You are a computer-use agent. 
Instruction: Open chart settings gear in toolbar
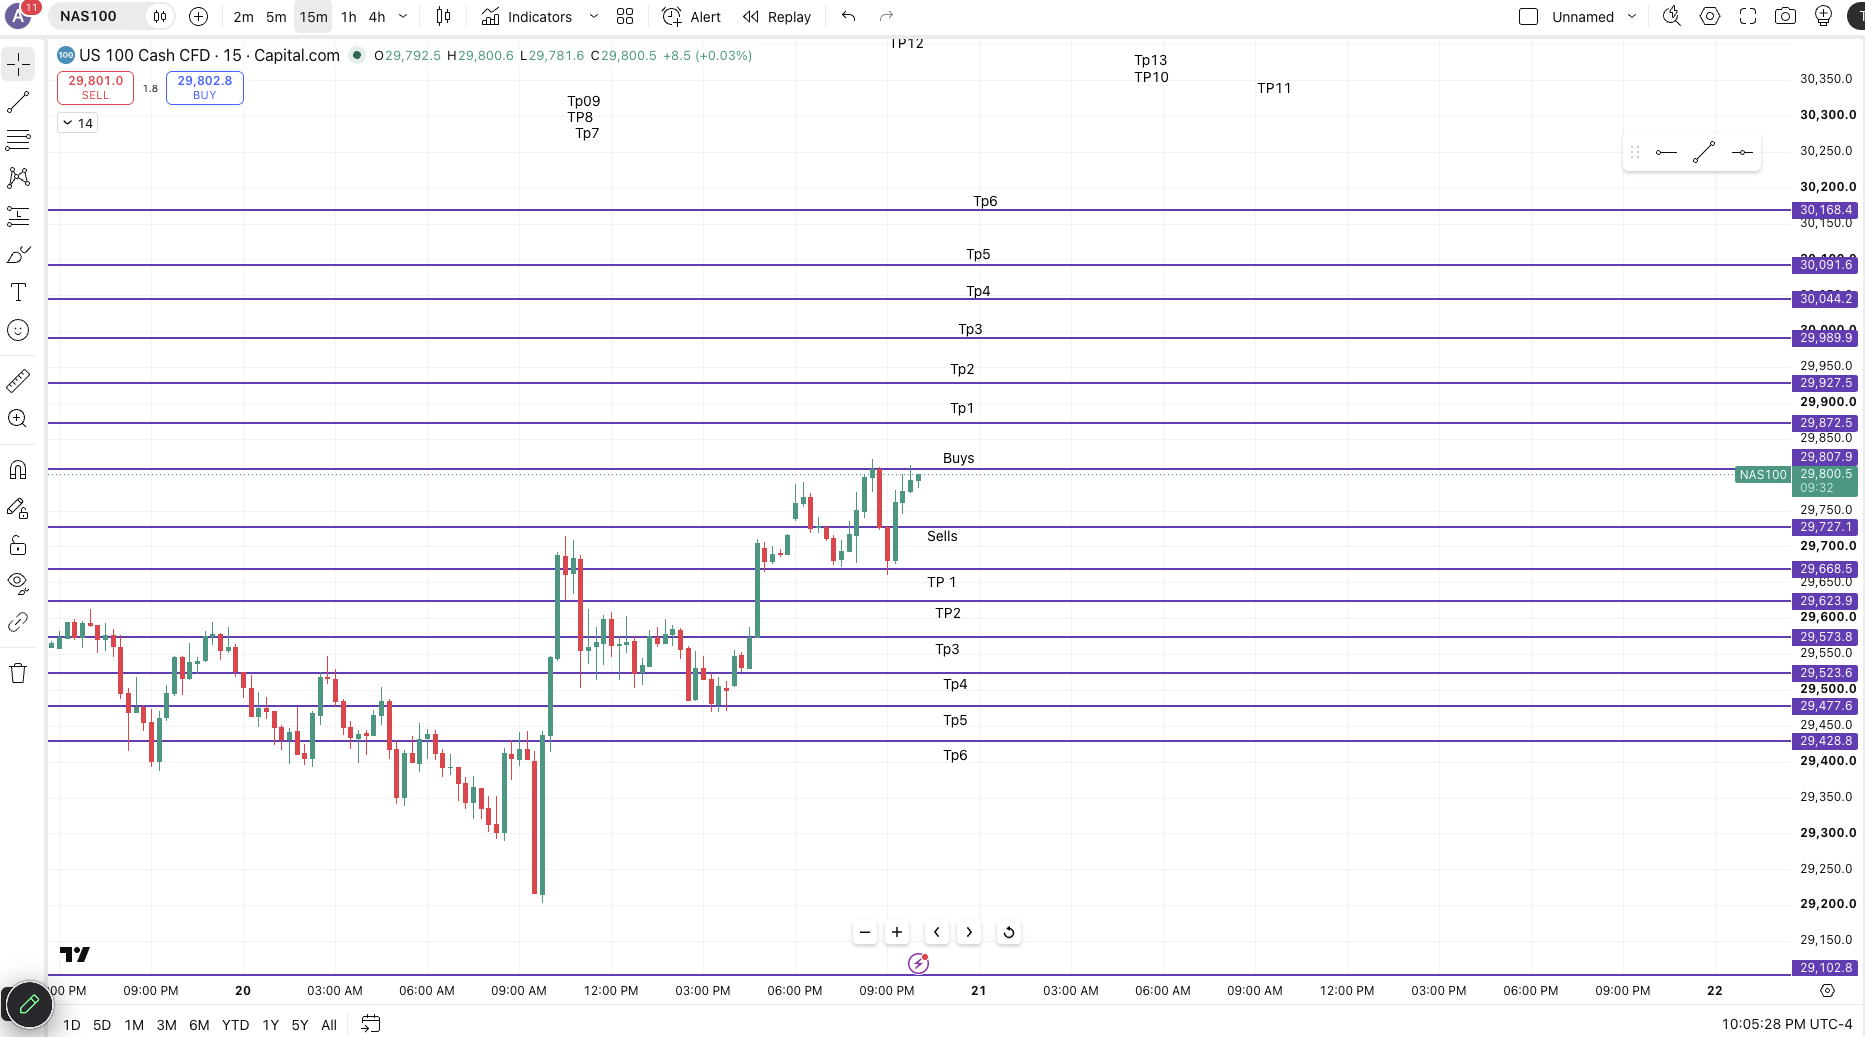[1710, 16]
